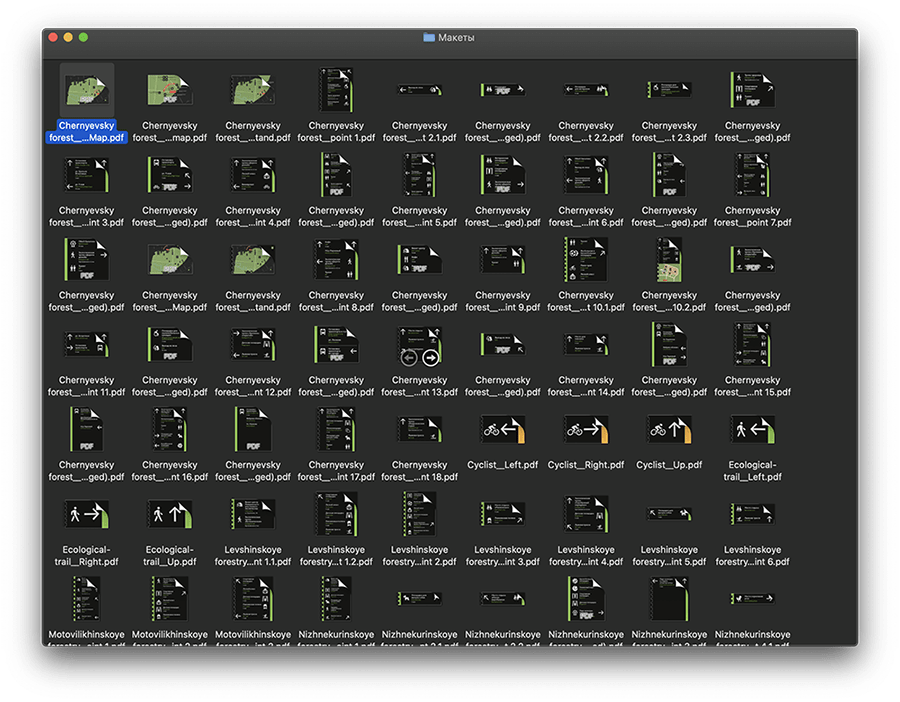Image resolution: width=900 pixels, height=702 pixels.
Task: Select the Ecological-trail__Left.pdf icon
Action: click(752, 430)
